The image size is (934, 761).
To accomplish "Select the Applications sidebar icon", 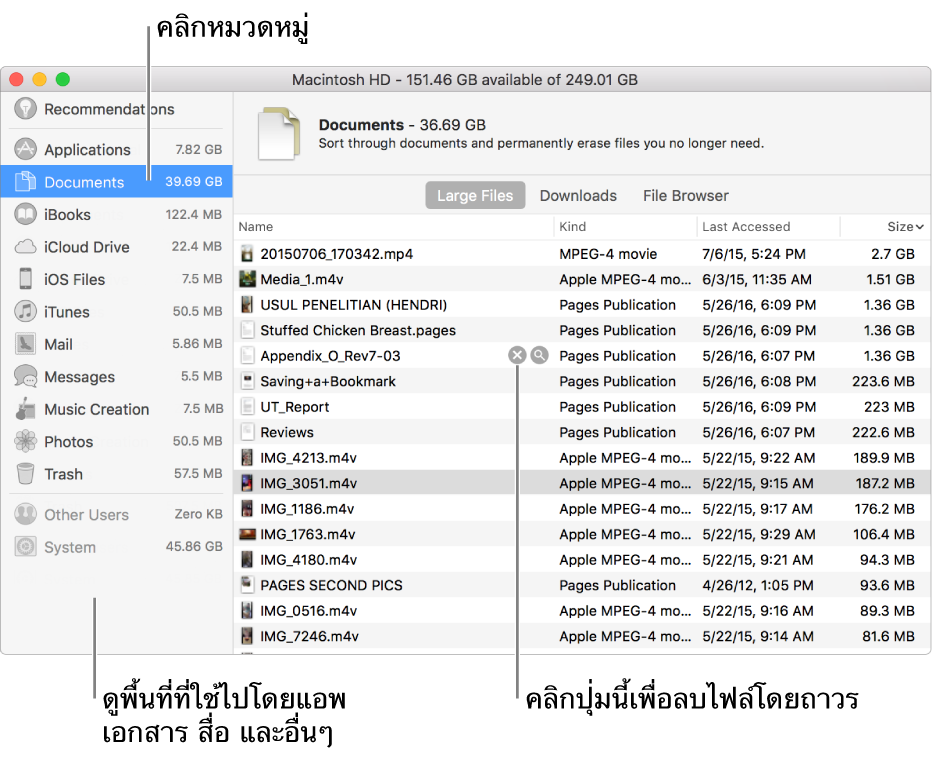I will (25, 149).
